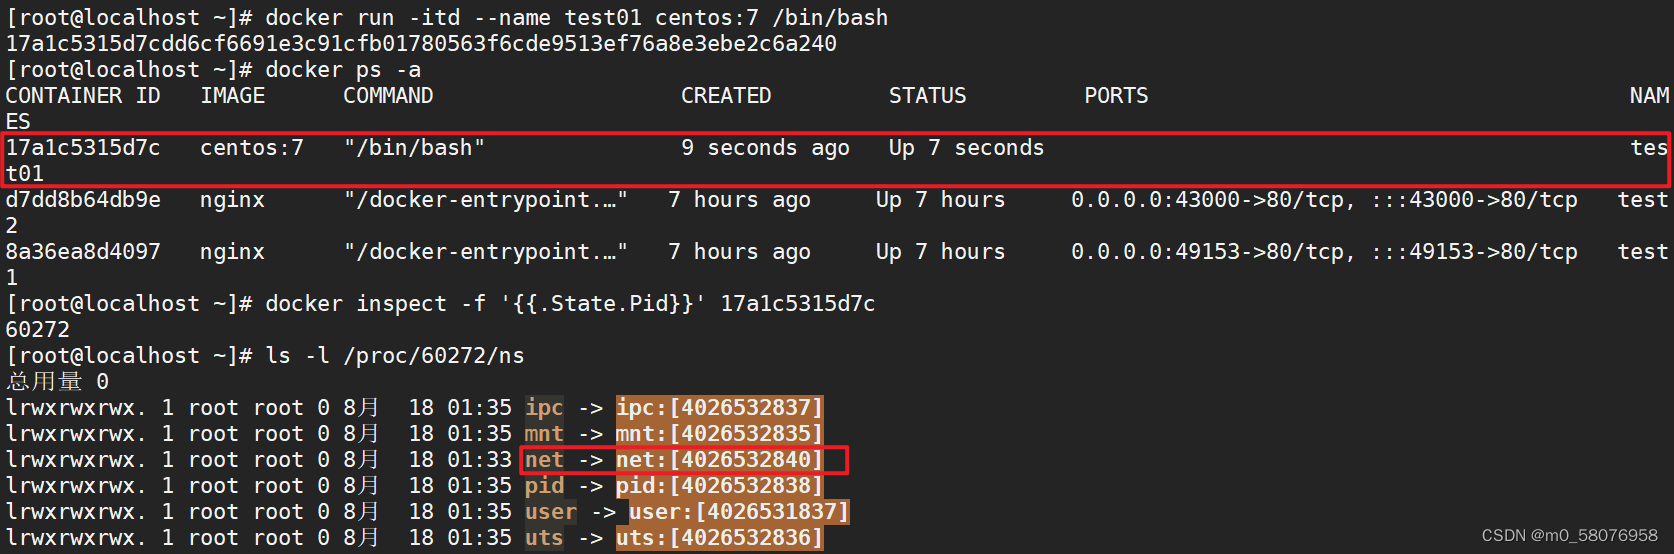The height and width of the screenshot is (554, 1674).
Task: Click the 'ls -l /proc/60272/ns' command
Action: (395, 356)
